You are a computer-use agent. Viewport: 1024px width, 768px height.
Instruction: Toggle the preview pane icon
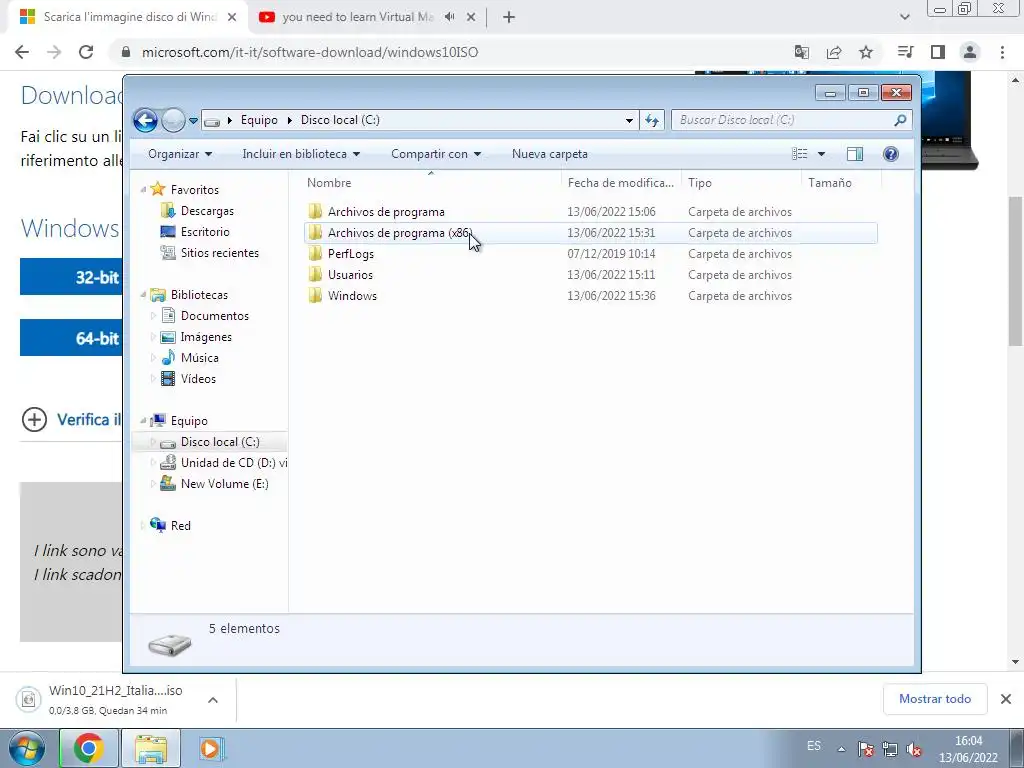click(855, 154)
